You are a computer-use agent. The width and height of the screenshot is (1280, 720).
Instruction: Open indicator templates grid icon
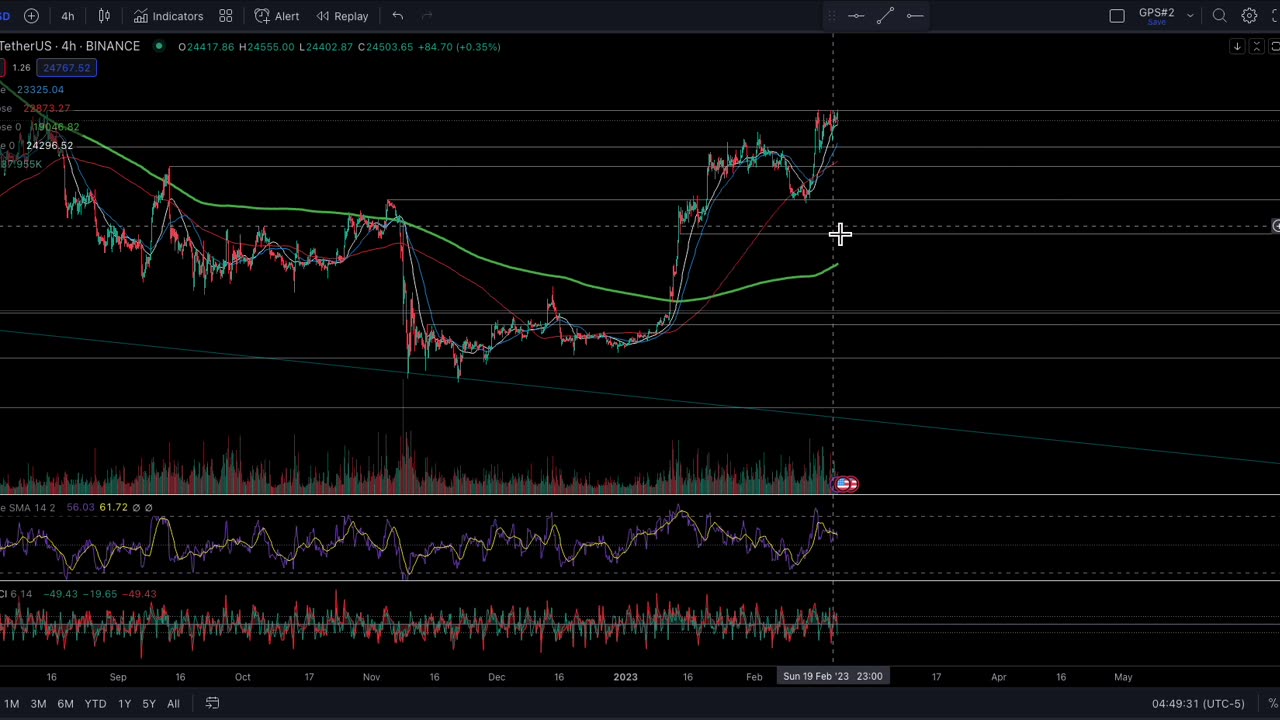click(x=226, y=16)
